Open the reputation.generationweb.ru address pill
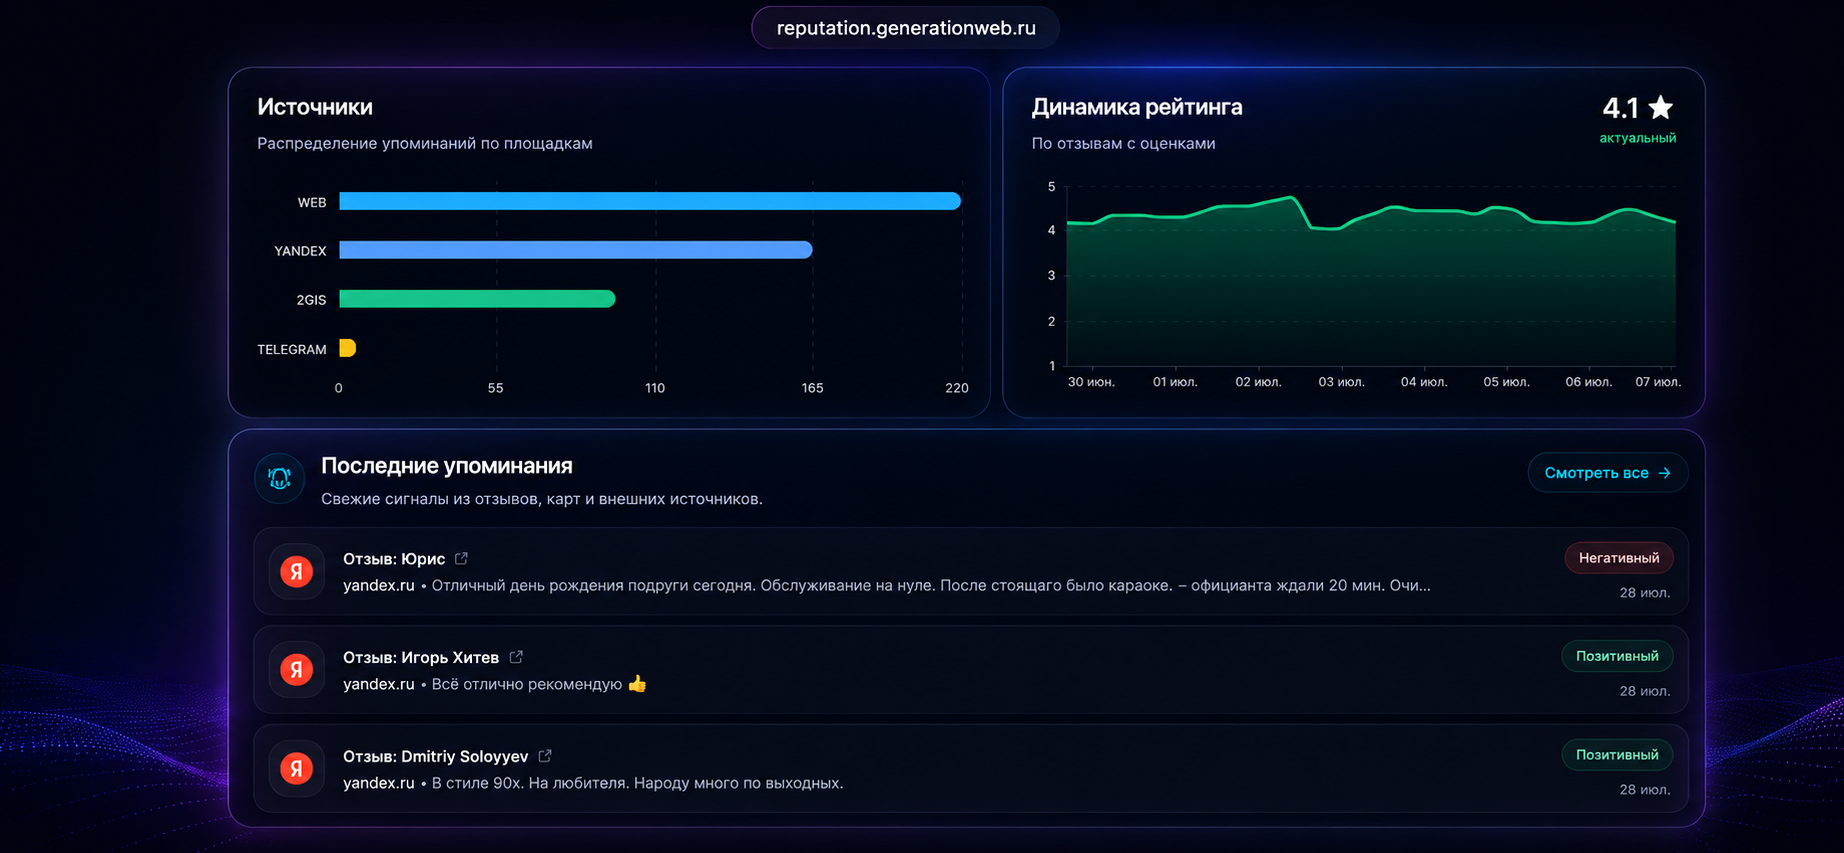 coord(906,28)
